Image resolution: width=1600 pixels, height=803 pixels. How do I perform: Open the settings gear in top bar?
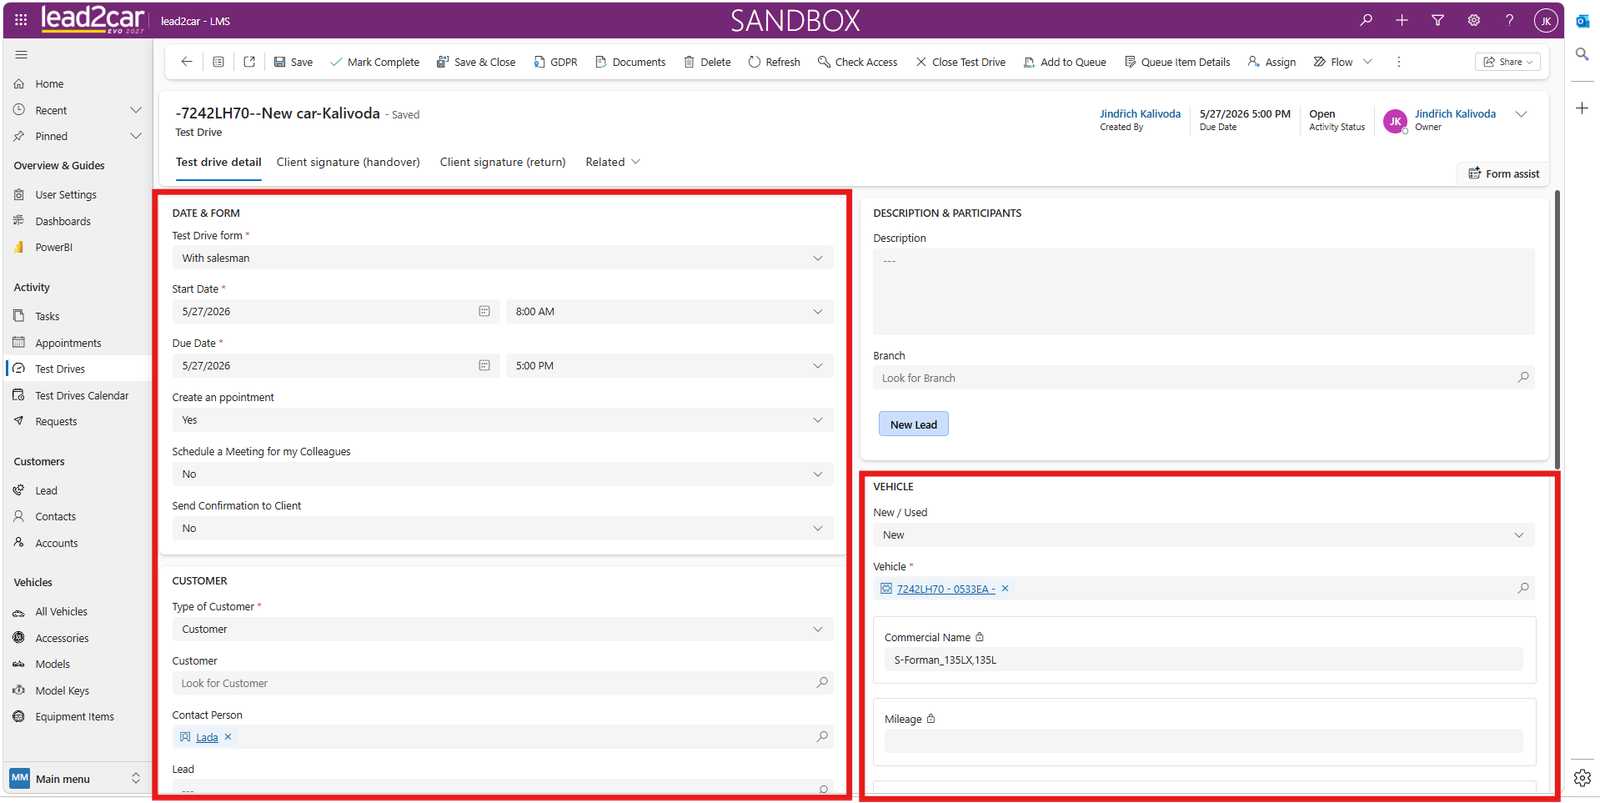1474,20
